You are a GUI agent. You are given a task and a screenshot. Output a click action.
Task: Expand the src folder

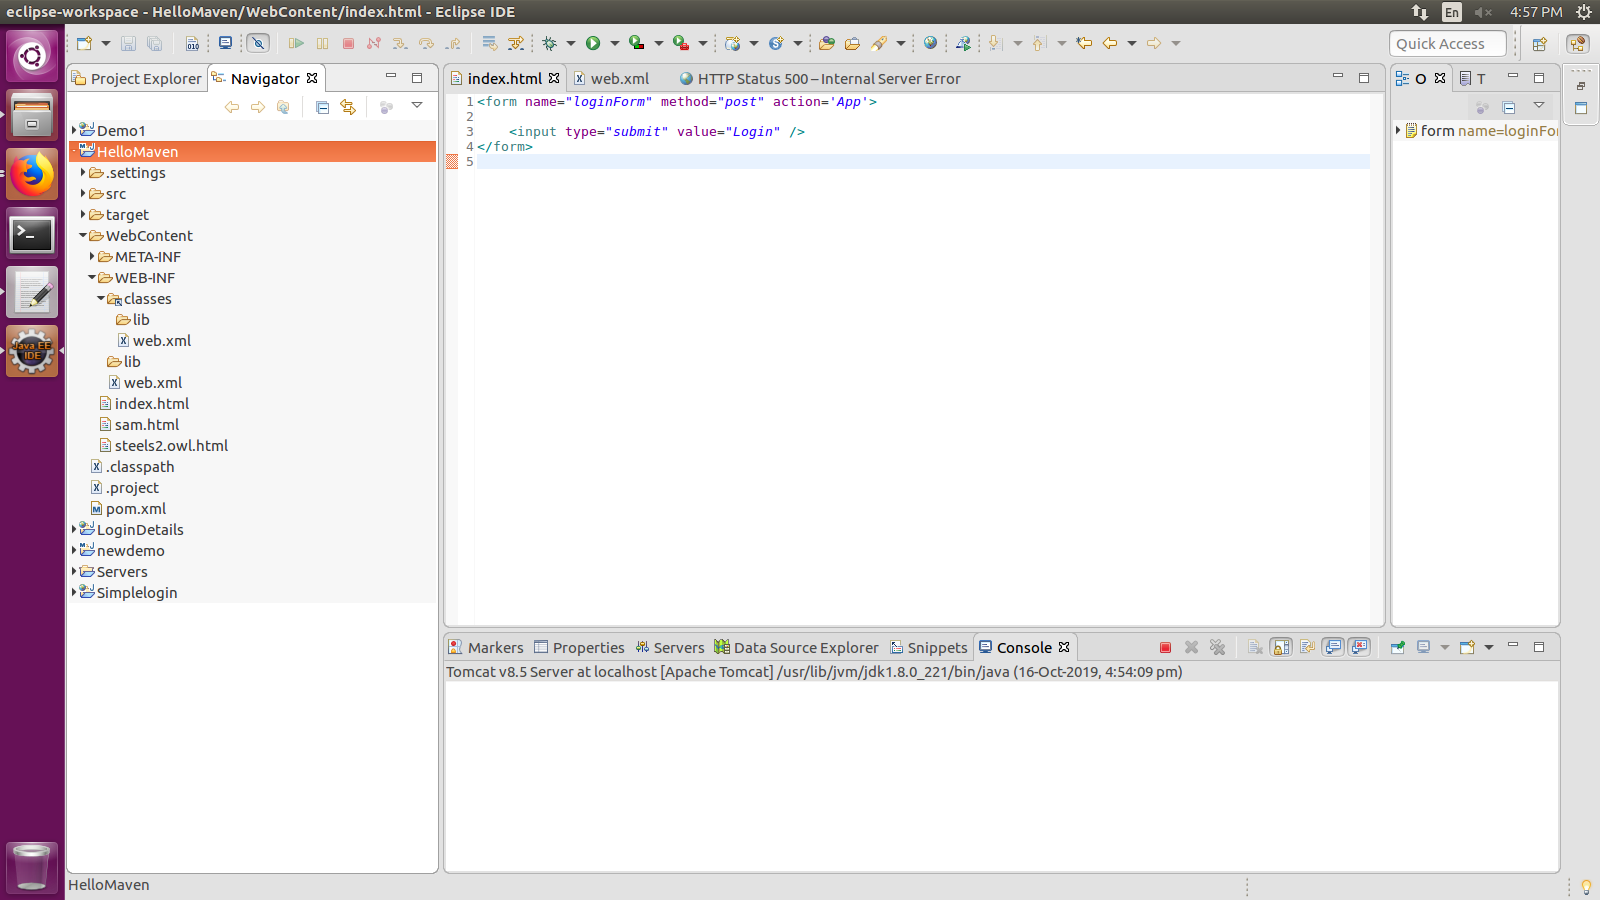pyautogui.click(x=83, y=193)
